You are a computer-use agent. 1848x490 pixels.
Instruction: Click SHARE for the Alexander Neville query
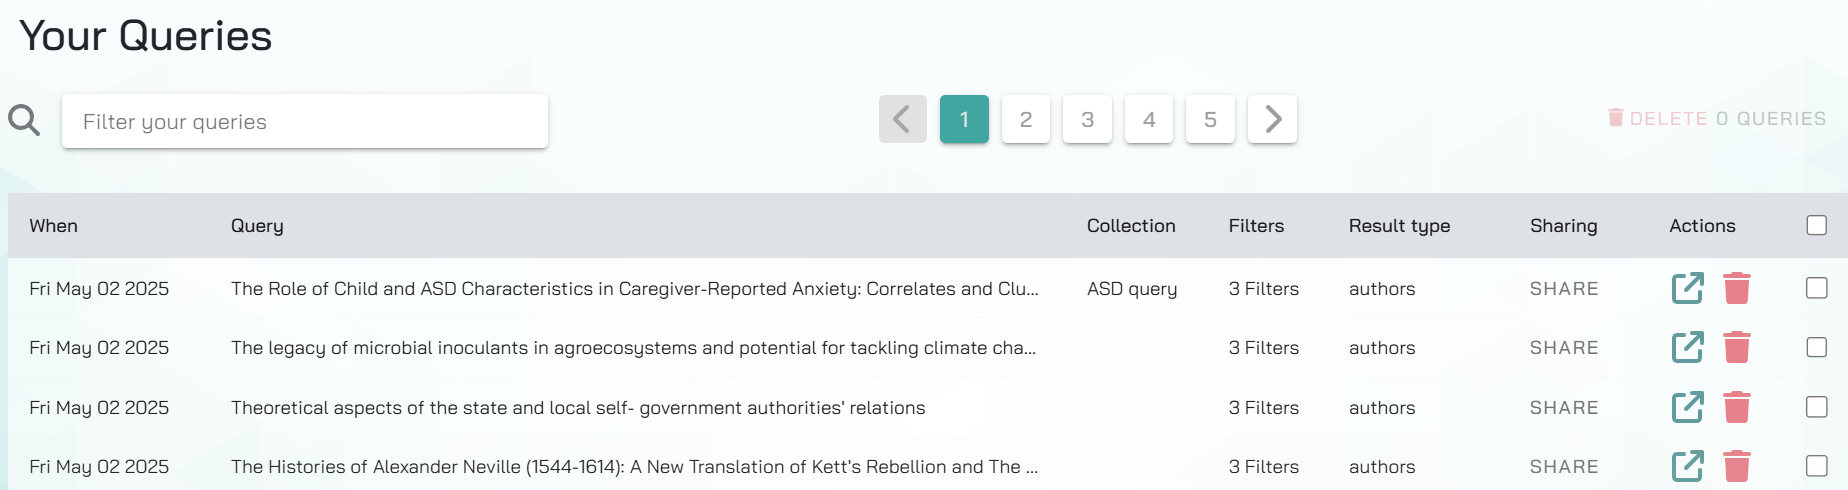tap(1564, 467)
